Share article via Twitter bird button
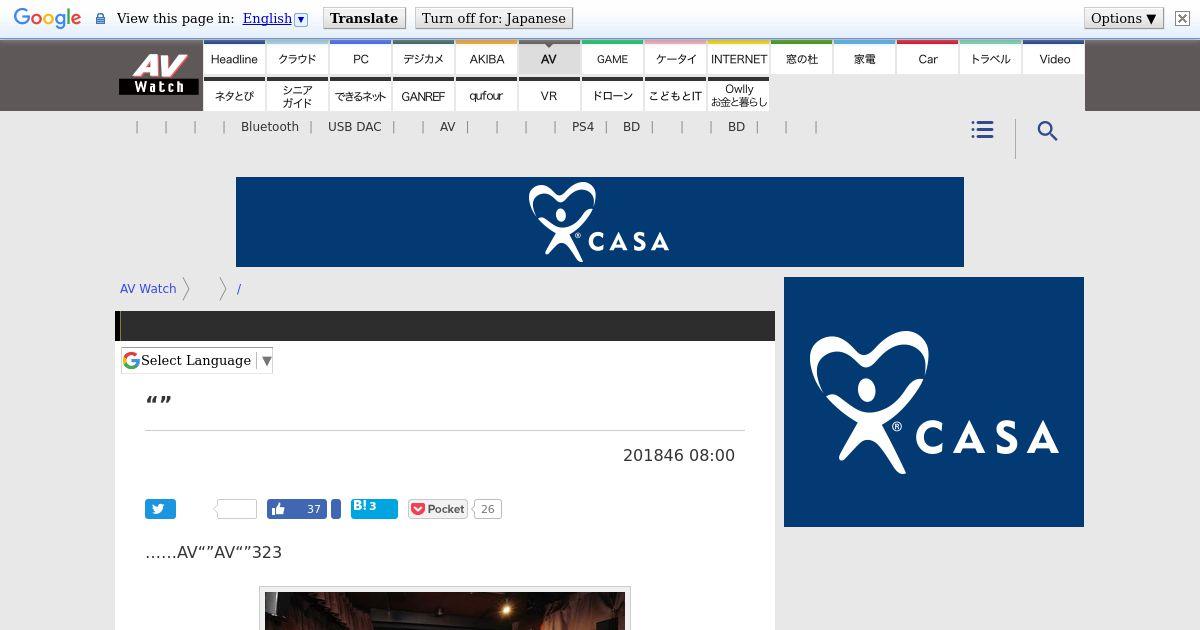The height and width of the screenshot is (630, 1200). 160,509
